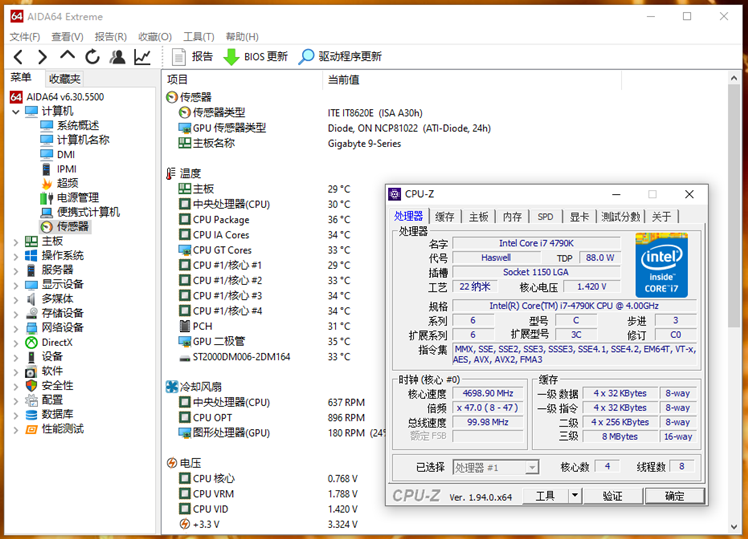Switch to CPU-Z SPD tab
This screenshot has width=748, height=539.
tap(545, 217)
